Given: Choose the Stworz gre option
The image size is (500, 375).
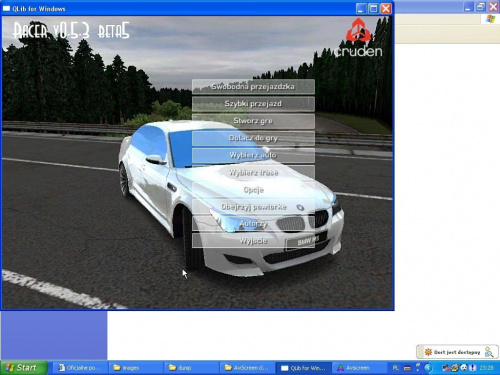Looking at the screenshot, I should [253, 121].
